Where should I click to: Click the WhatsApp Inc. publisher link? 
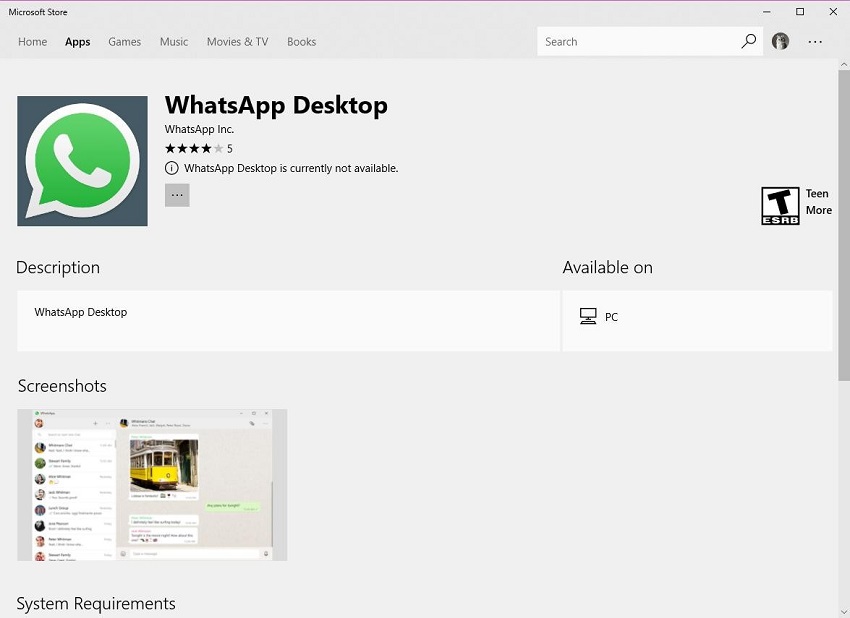(x=199, y=129)
